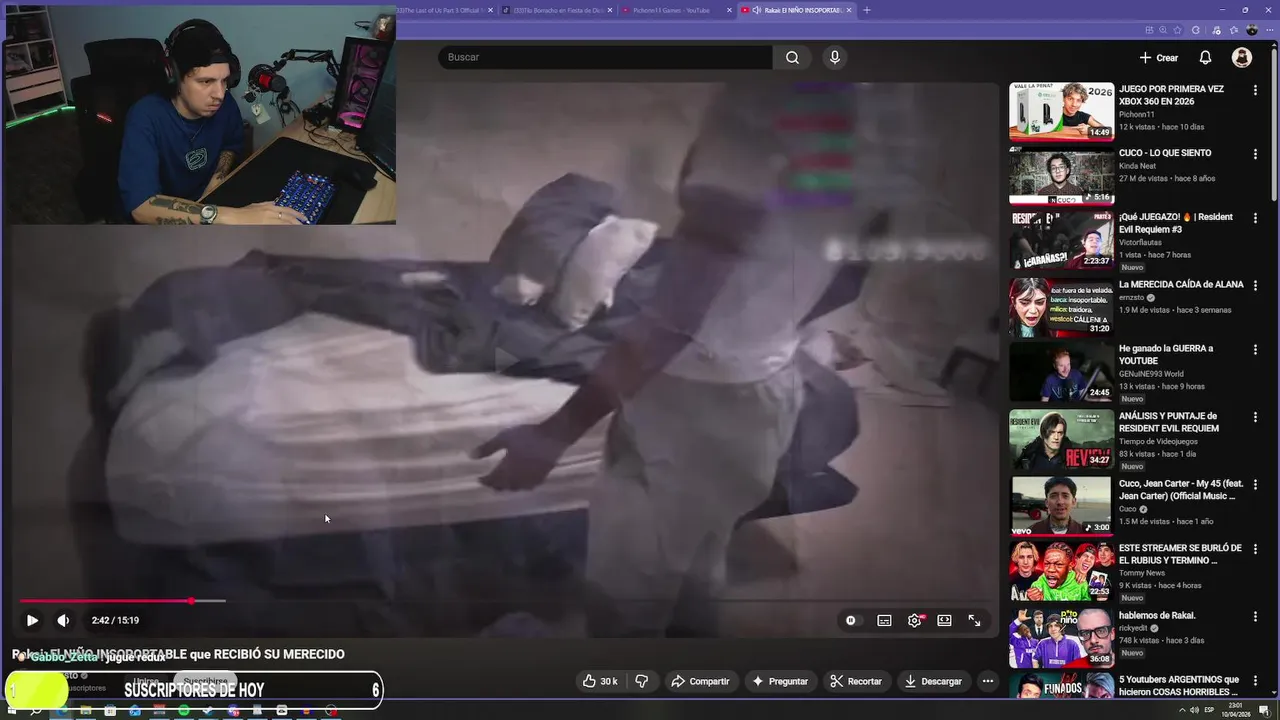The width and height of the screenshot is (1280, 720).
Task: Open more actions ellipsis below video
Action: [x=987, y=681]
